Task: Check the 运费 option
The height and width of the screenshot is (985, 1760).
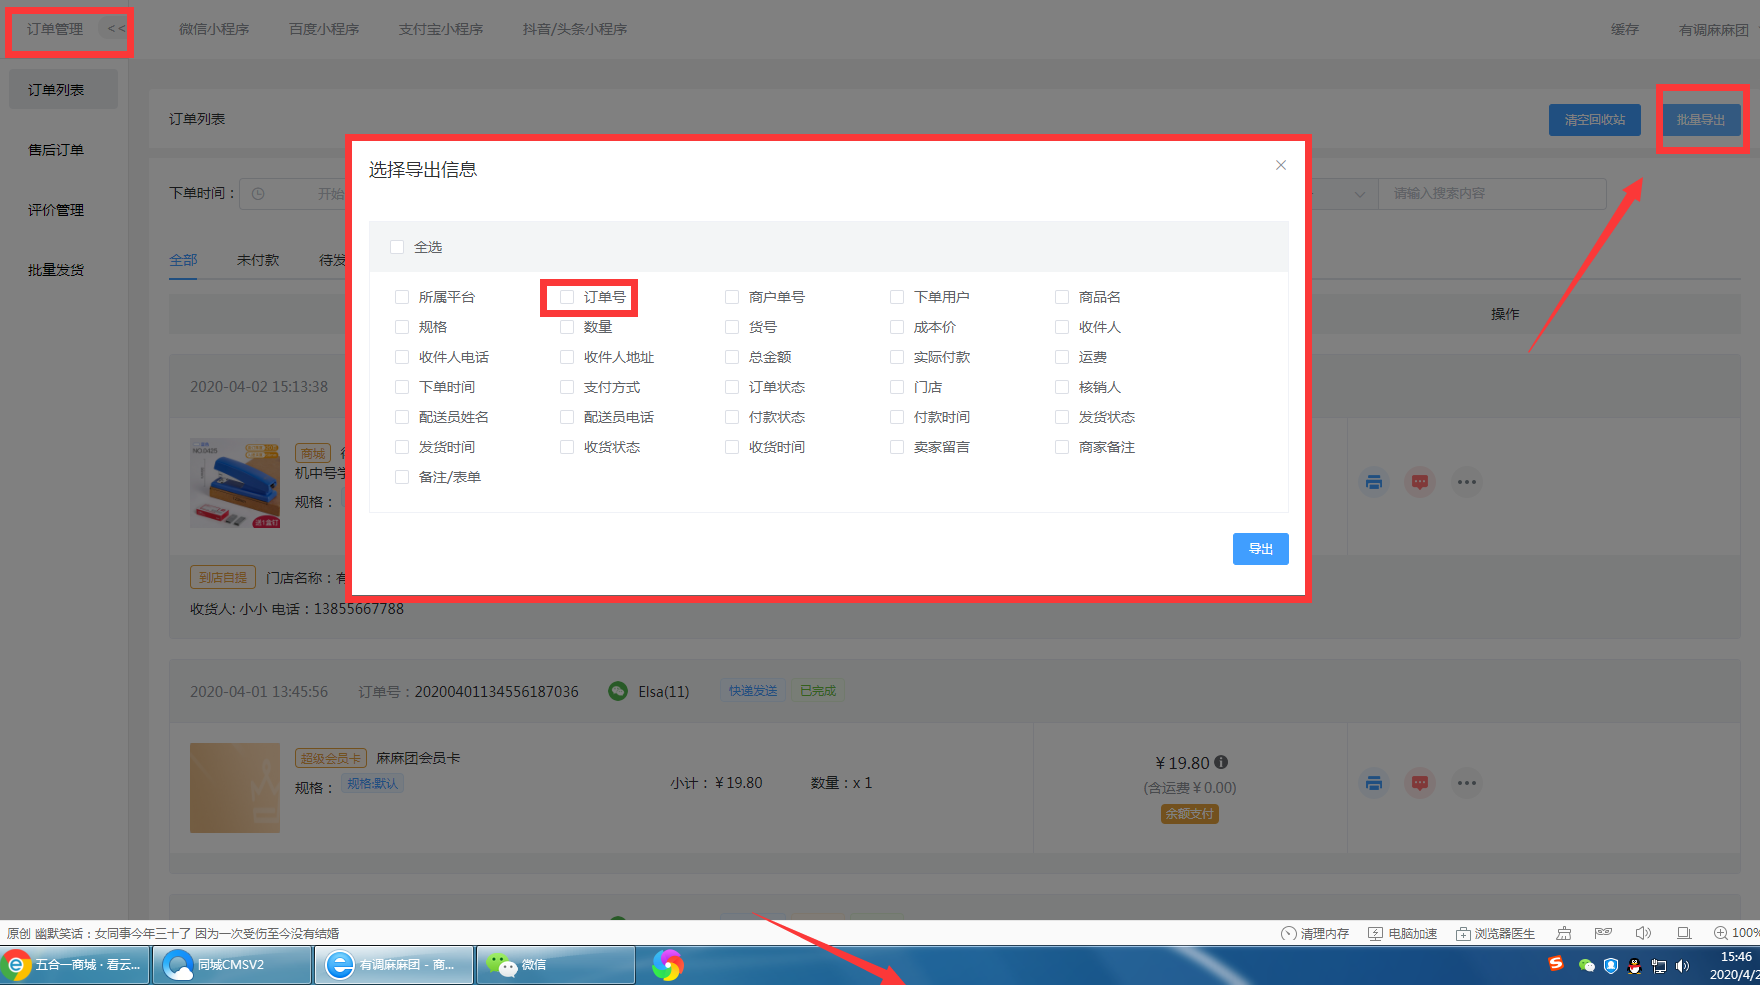Action: click(1062, 357)
